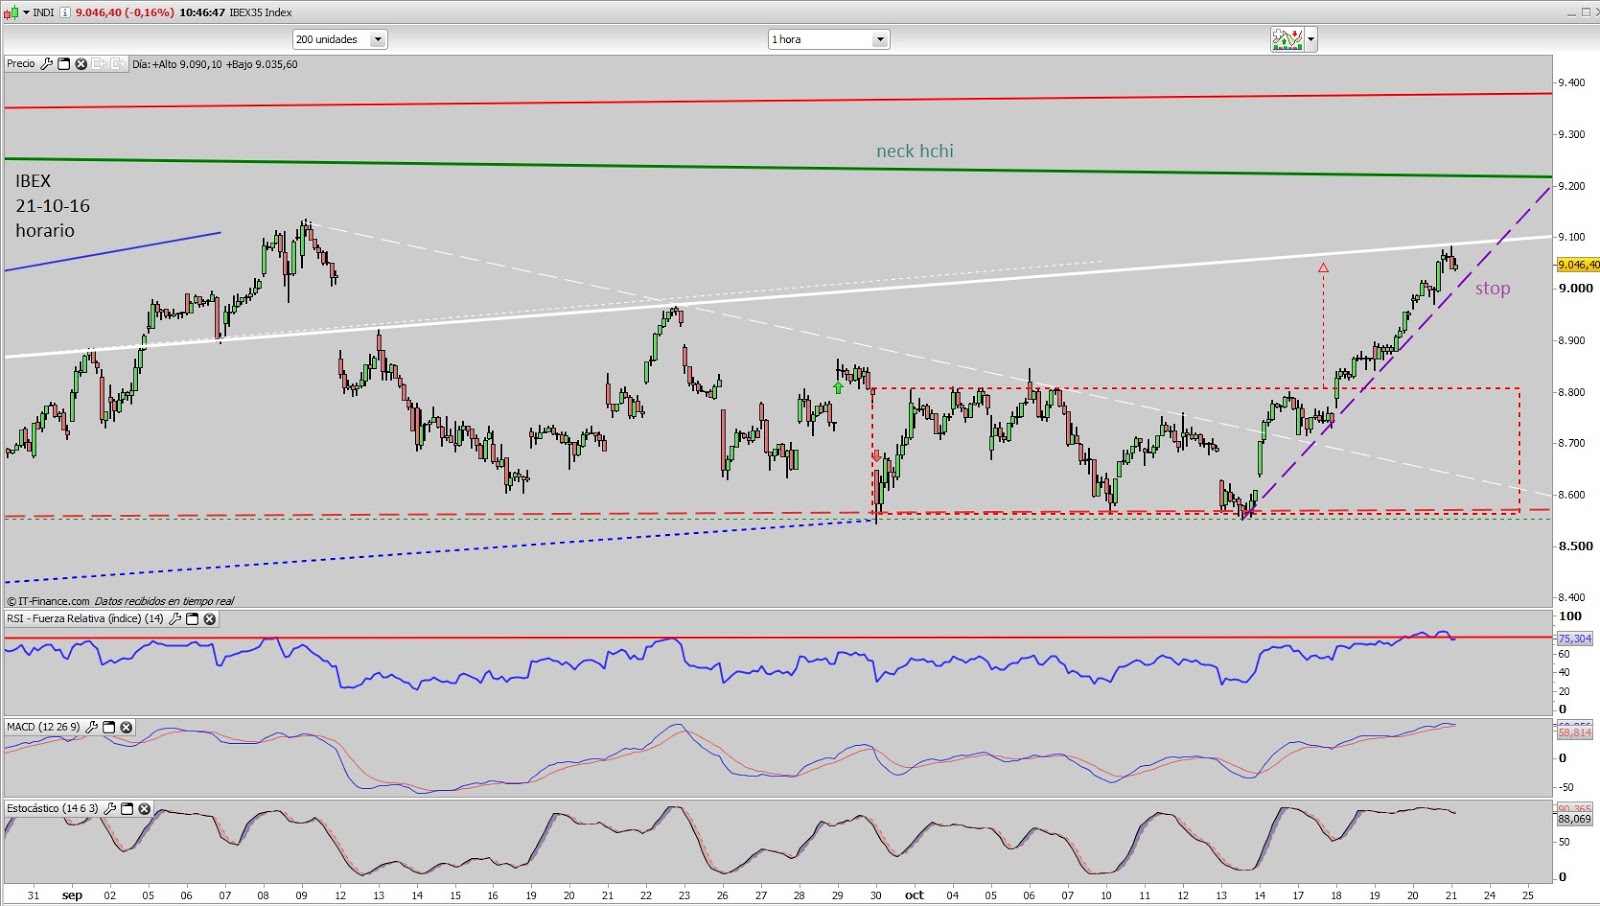Open the instrument info icon beside INDI
The image size is (1600, 906).
tap(65, 12)
